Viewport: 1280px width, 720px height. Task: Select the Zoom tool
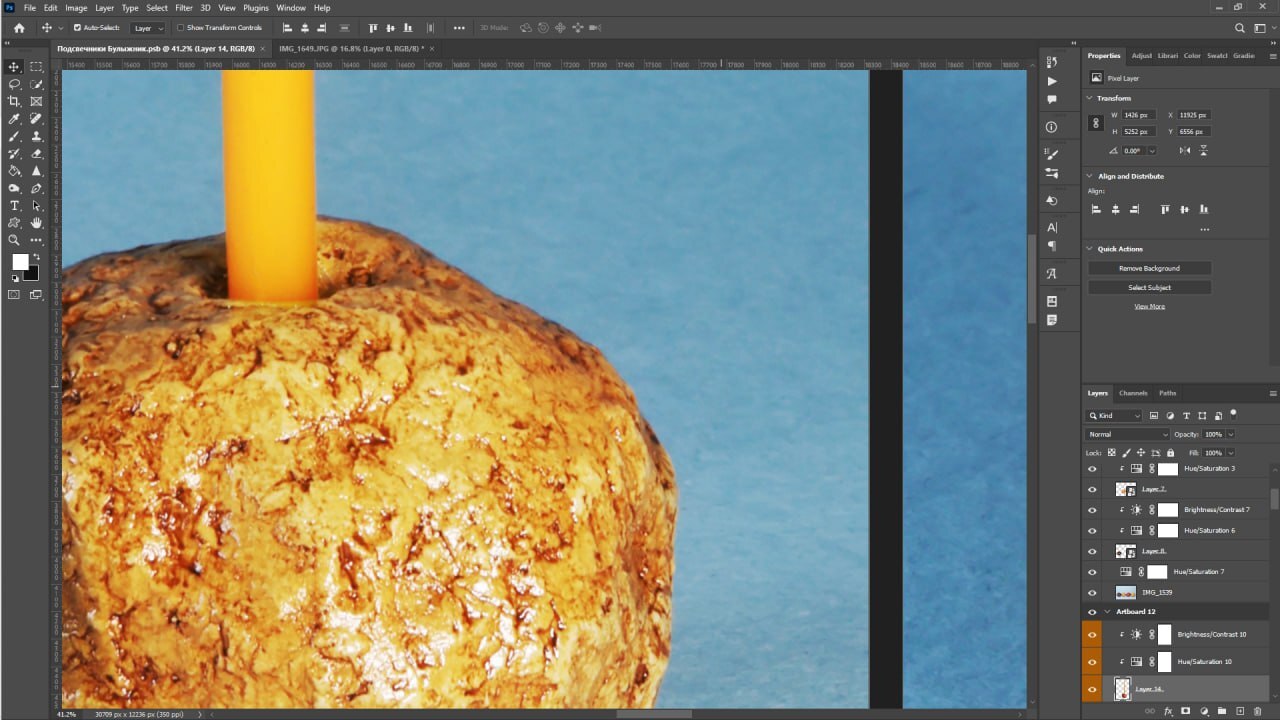tap(14, 240)
